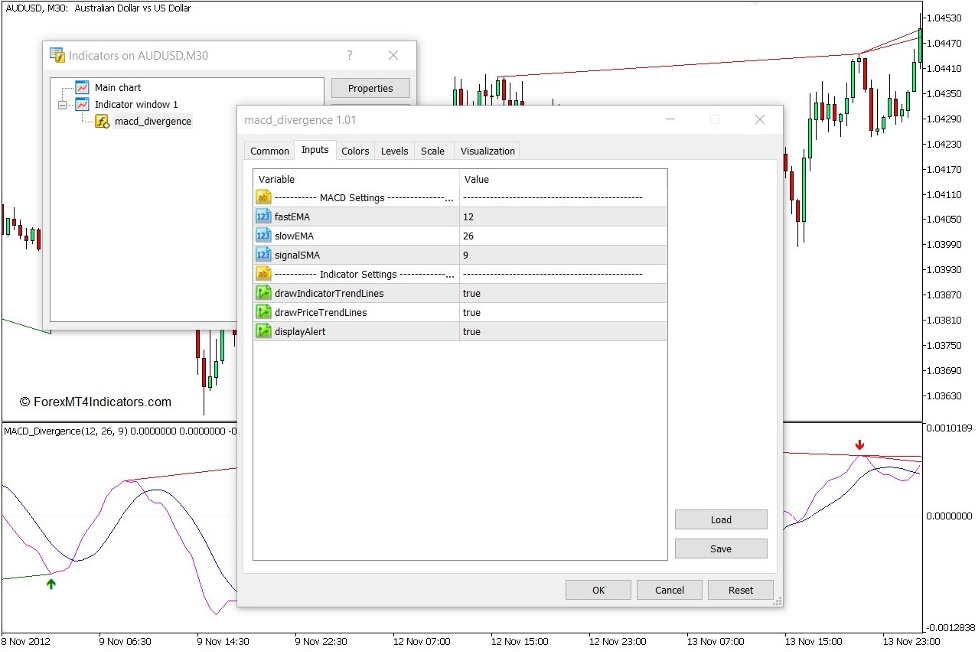977x652 pixels.
Task: Click the help question mark in Indicators window
Action: pyautogui.click(x=349, y=55)
